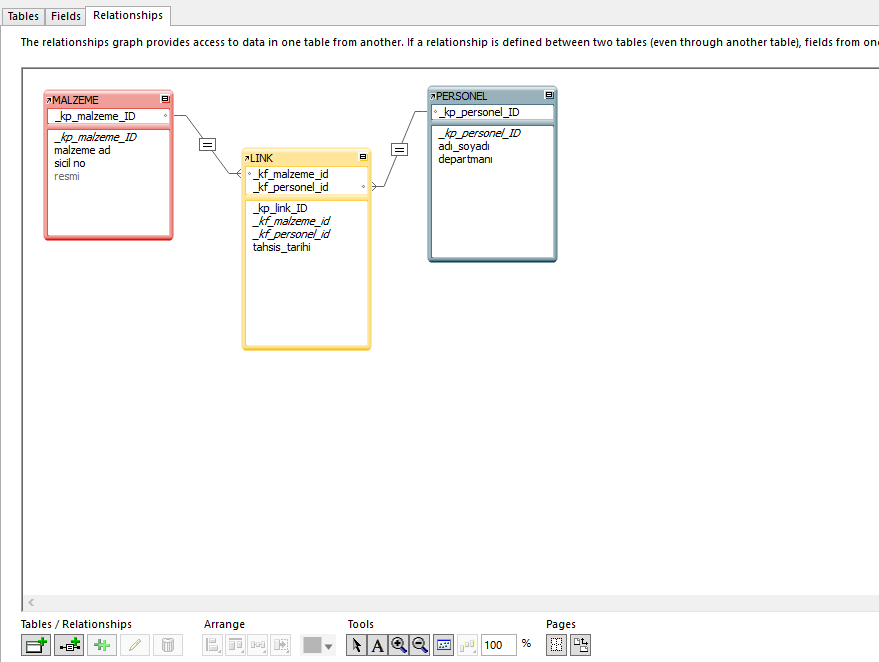Image resolution: width=879 pixels, height=662 pixels.
Task: Collapse the PERSONEL table occurrence
Action: 549,96
